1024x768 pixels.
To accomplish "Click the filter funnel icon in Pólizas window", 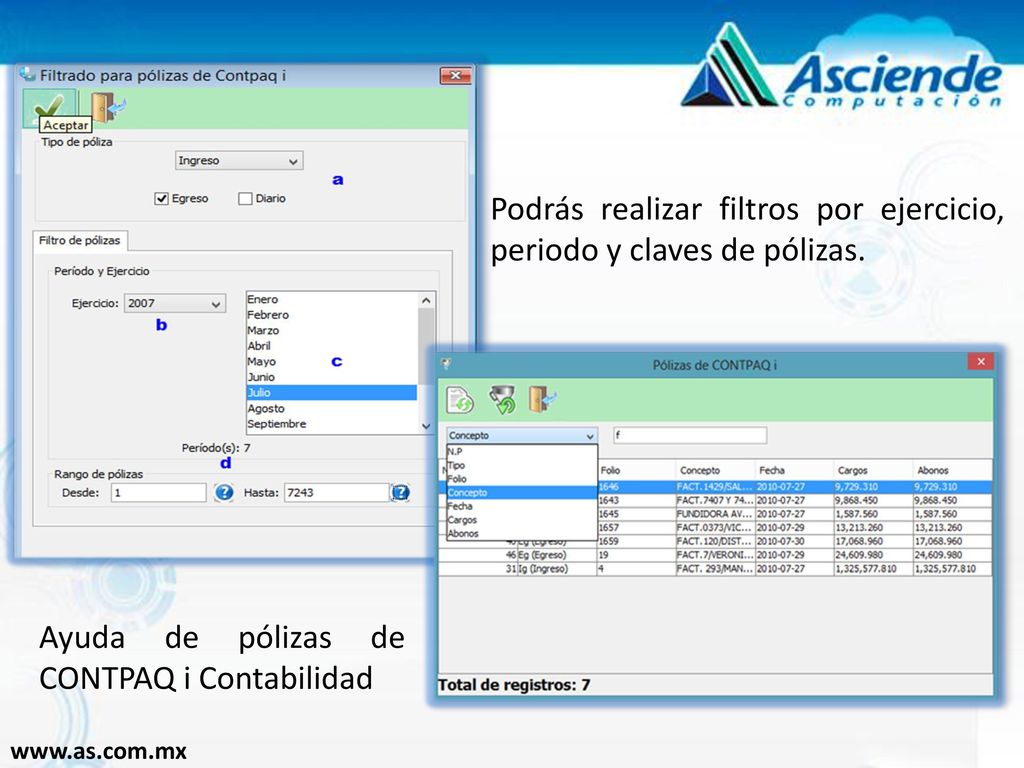I will coord(502,400).
